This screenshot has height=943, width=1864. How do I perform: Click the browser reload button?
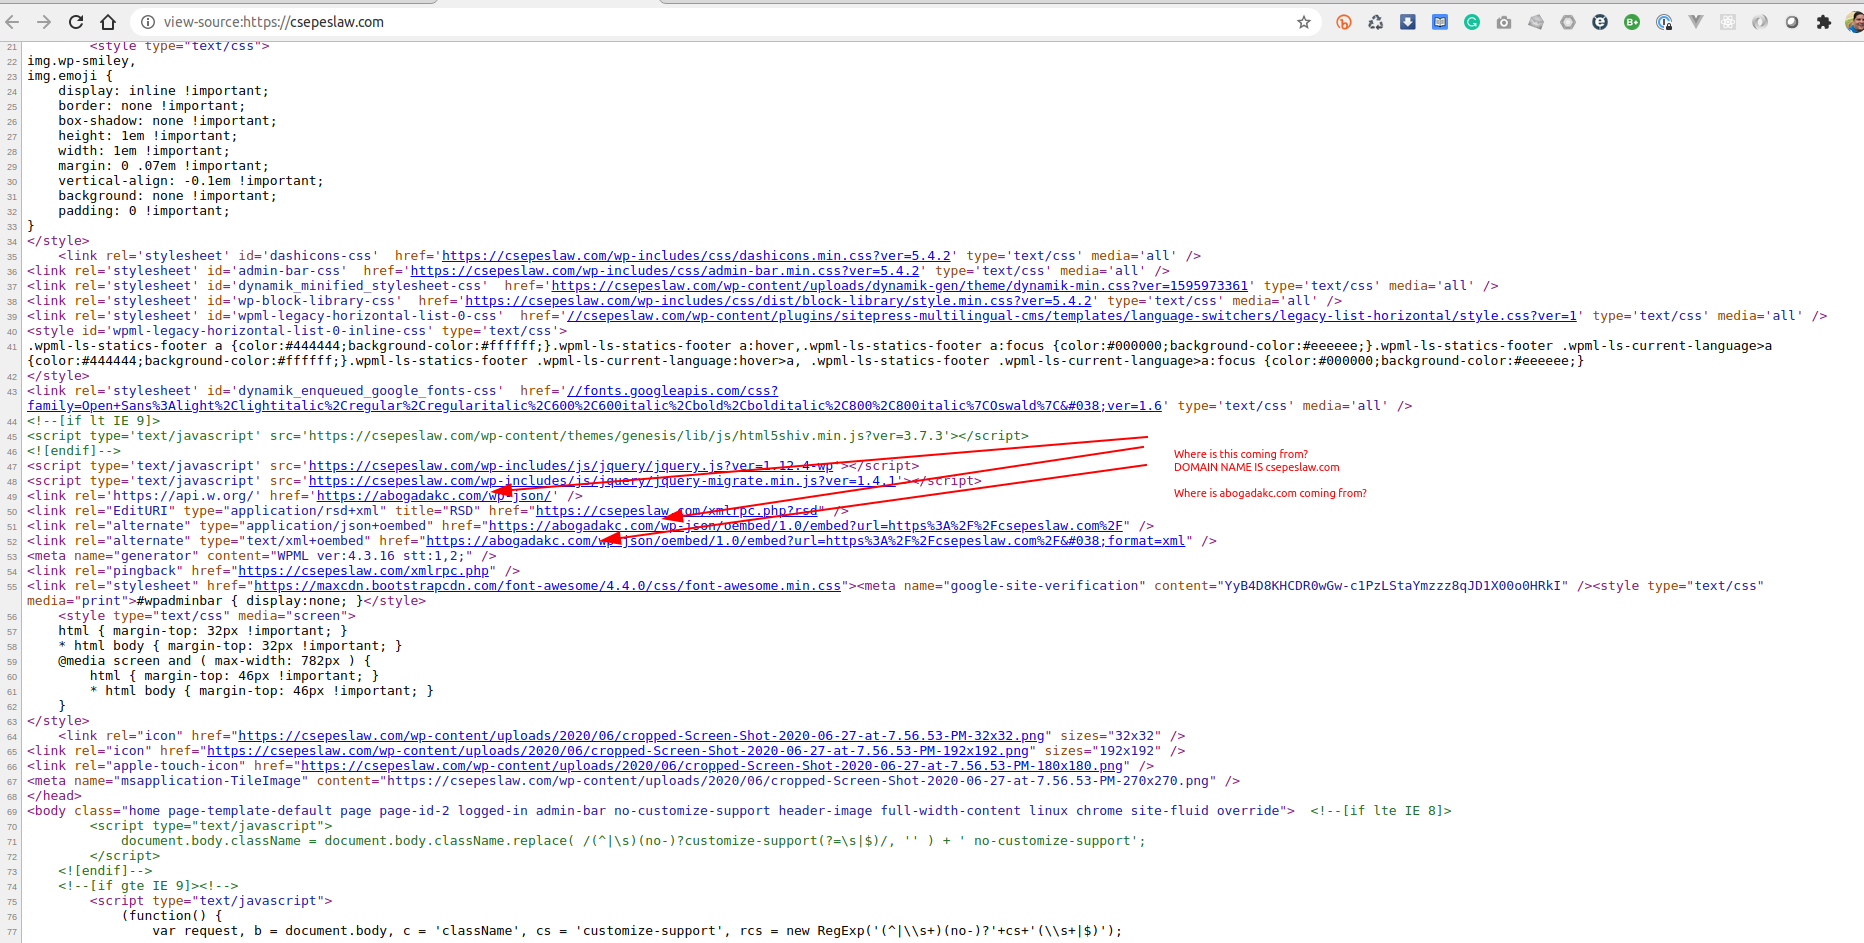click(x=76, y=22)
